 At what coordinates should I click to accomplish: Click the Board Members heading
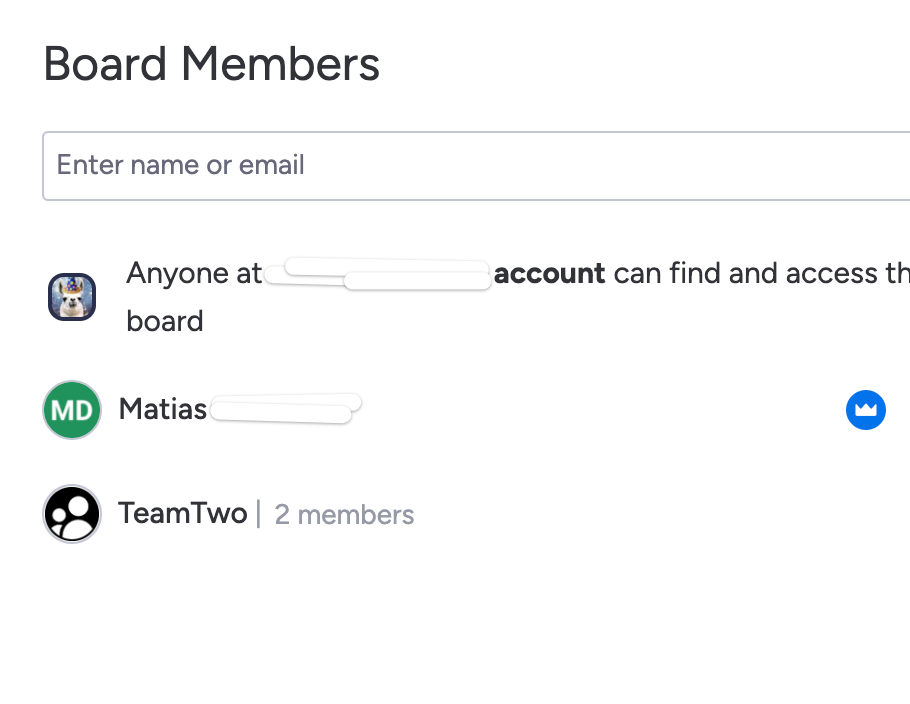tap(212, 64)
